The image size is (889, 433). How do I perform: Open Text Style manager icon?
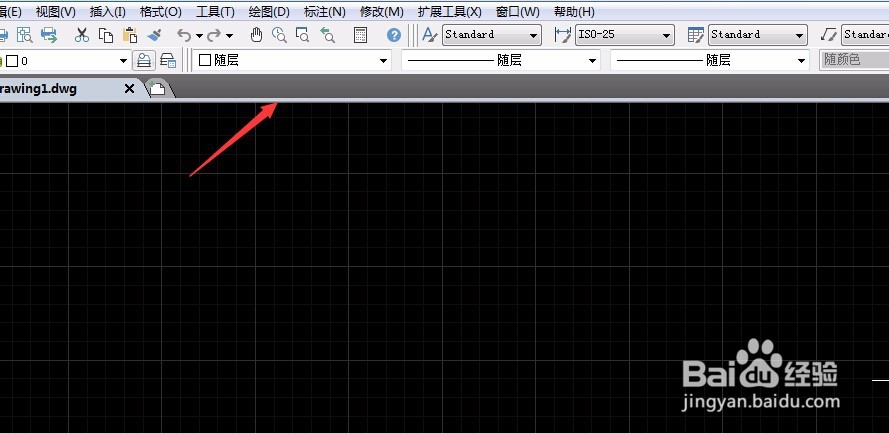pos(430,35)
